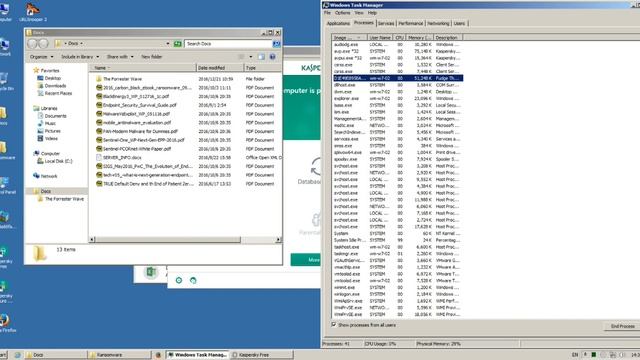
Task: Sort processes by CPU column header
Action: [400, 38]
